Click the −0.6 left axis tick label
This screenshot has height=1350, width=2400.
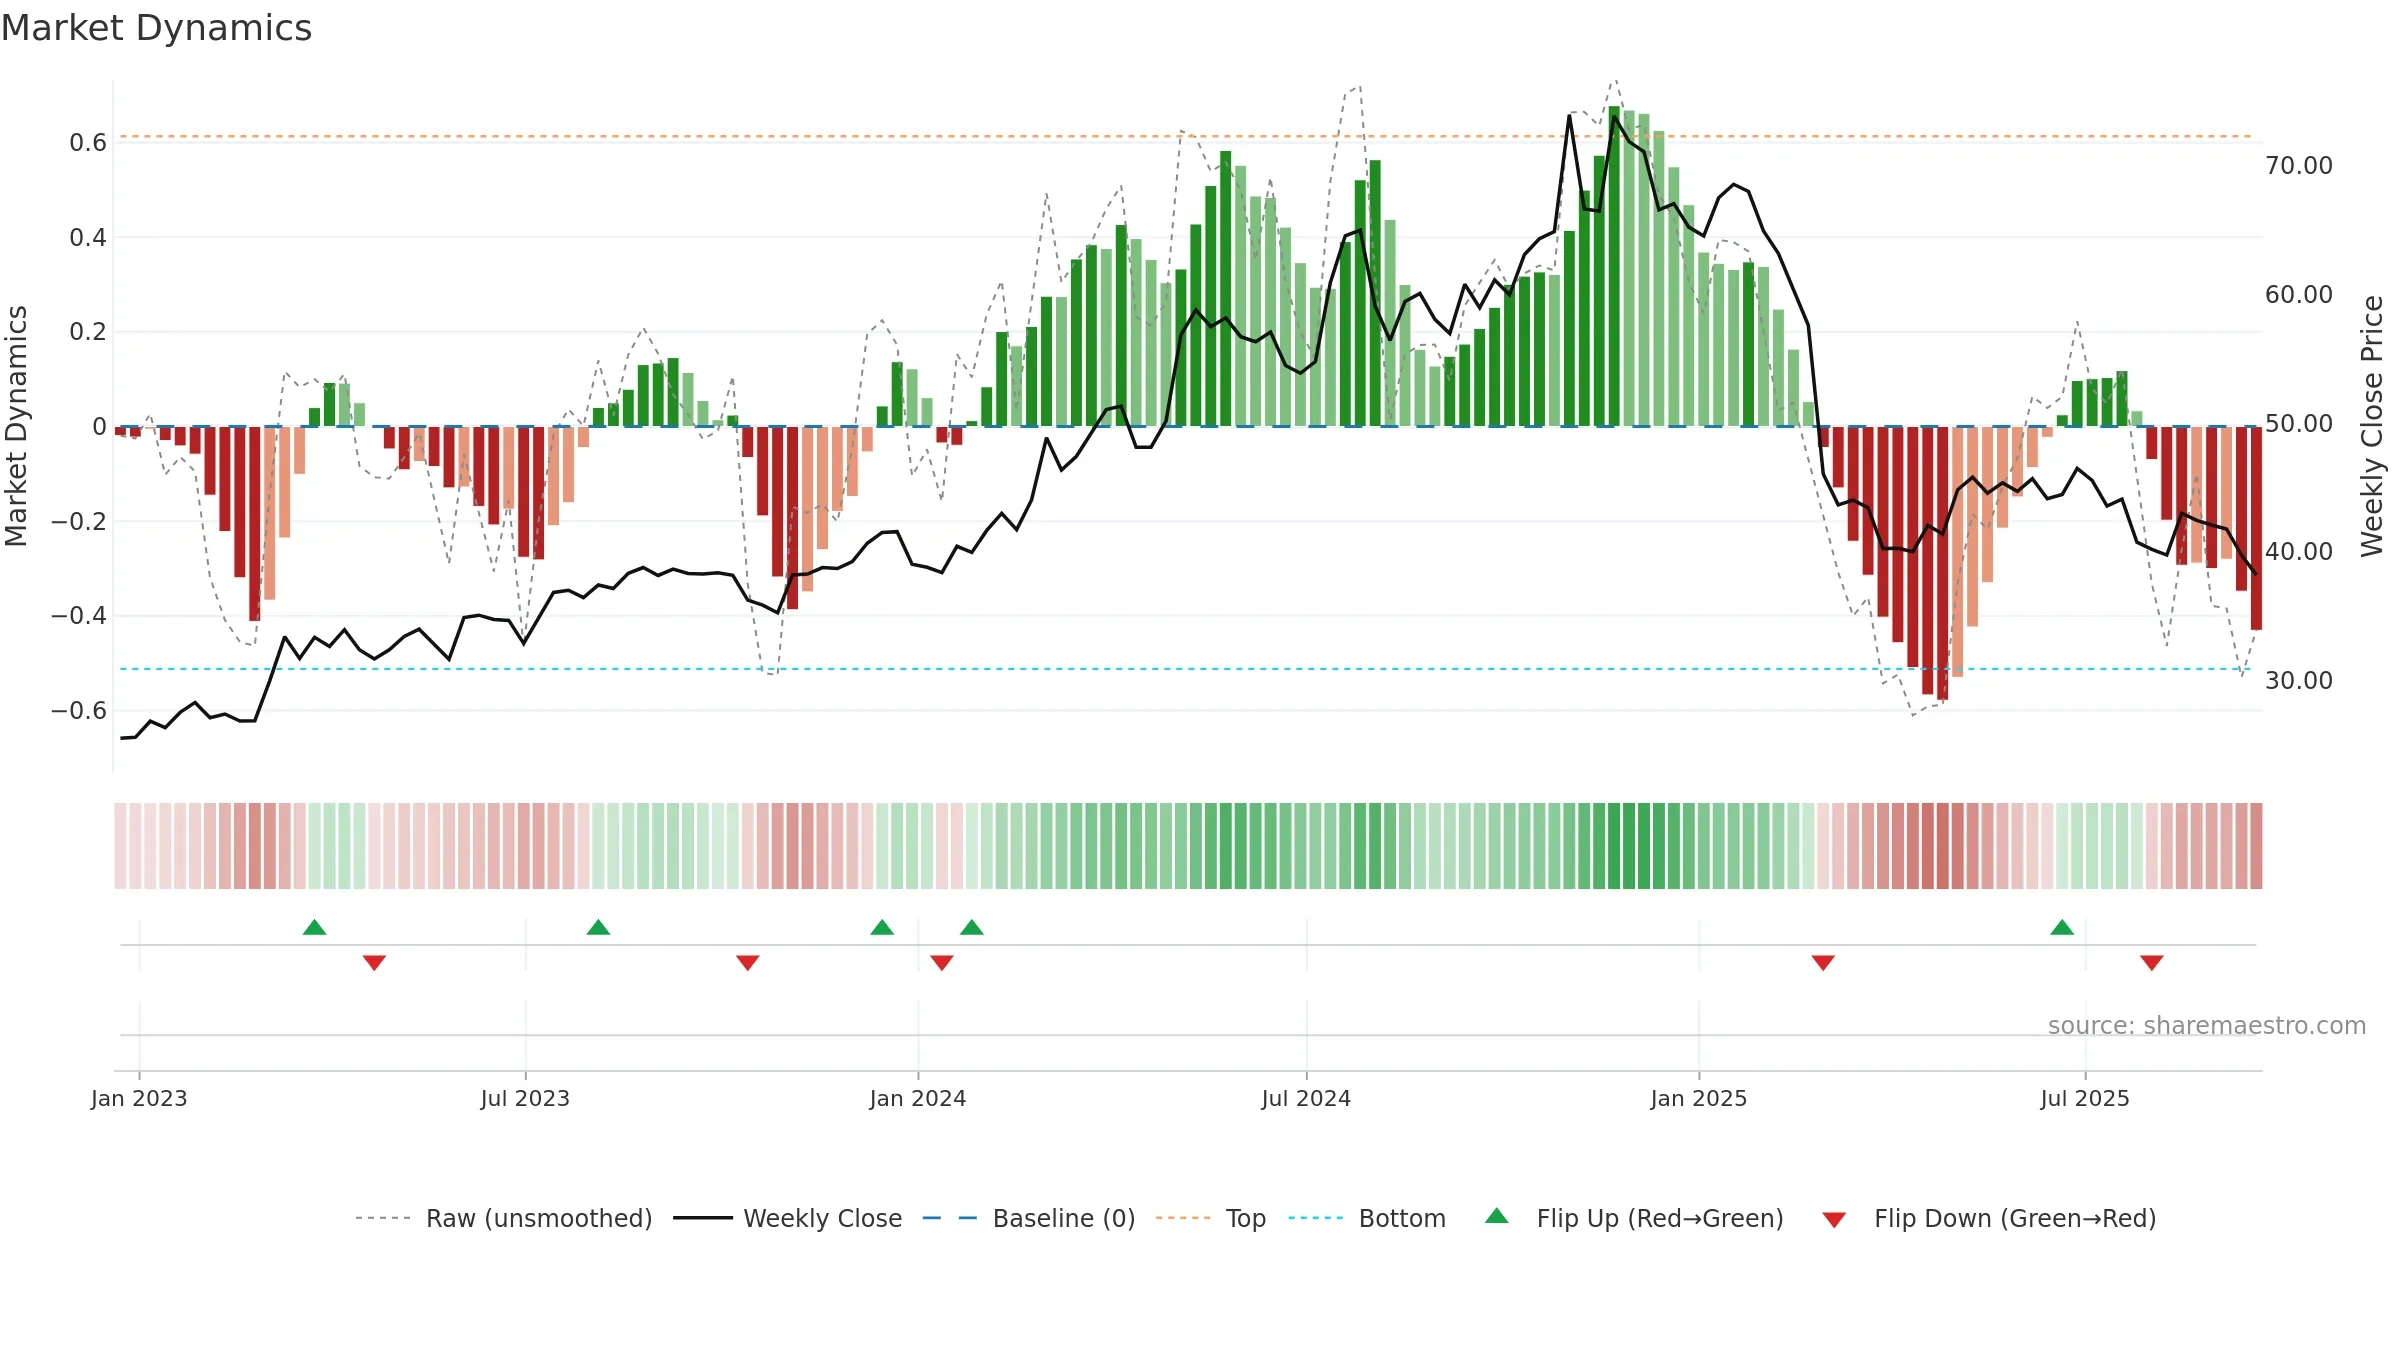pyautogui.click(x=79, y=711)
